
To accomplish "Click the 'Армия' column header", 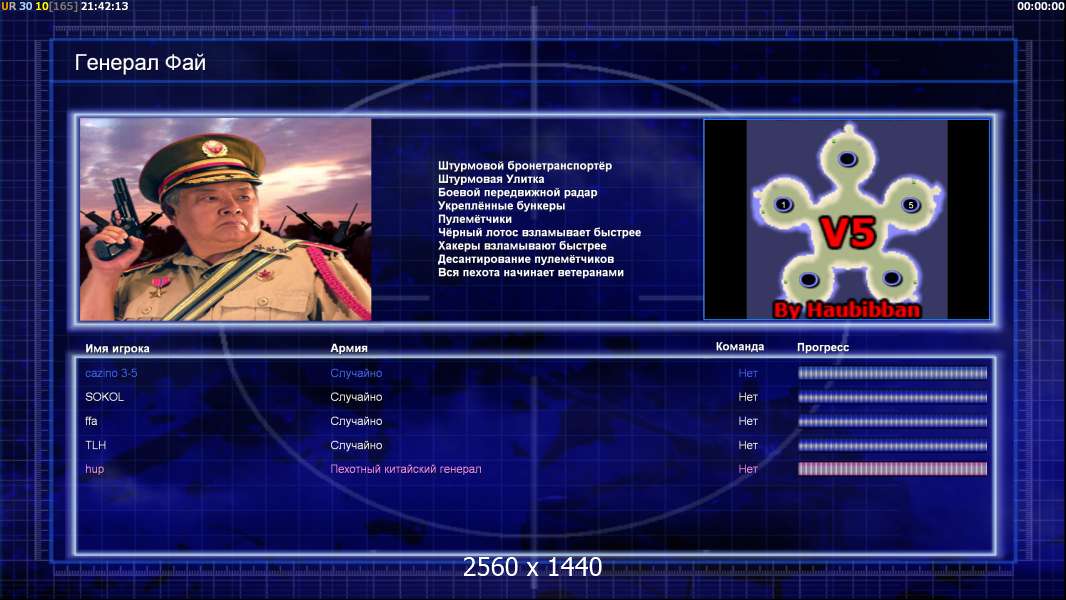I will click(349, 348).
